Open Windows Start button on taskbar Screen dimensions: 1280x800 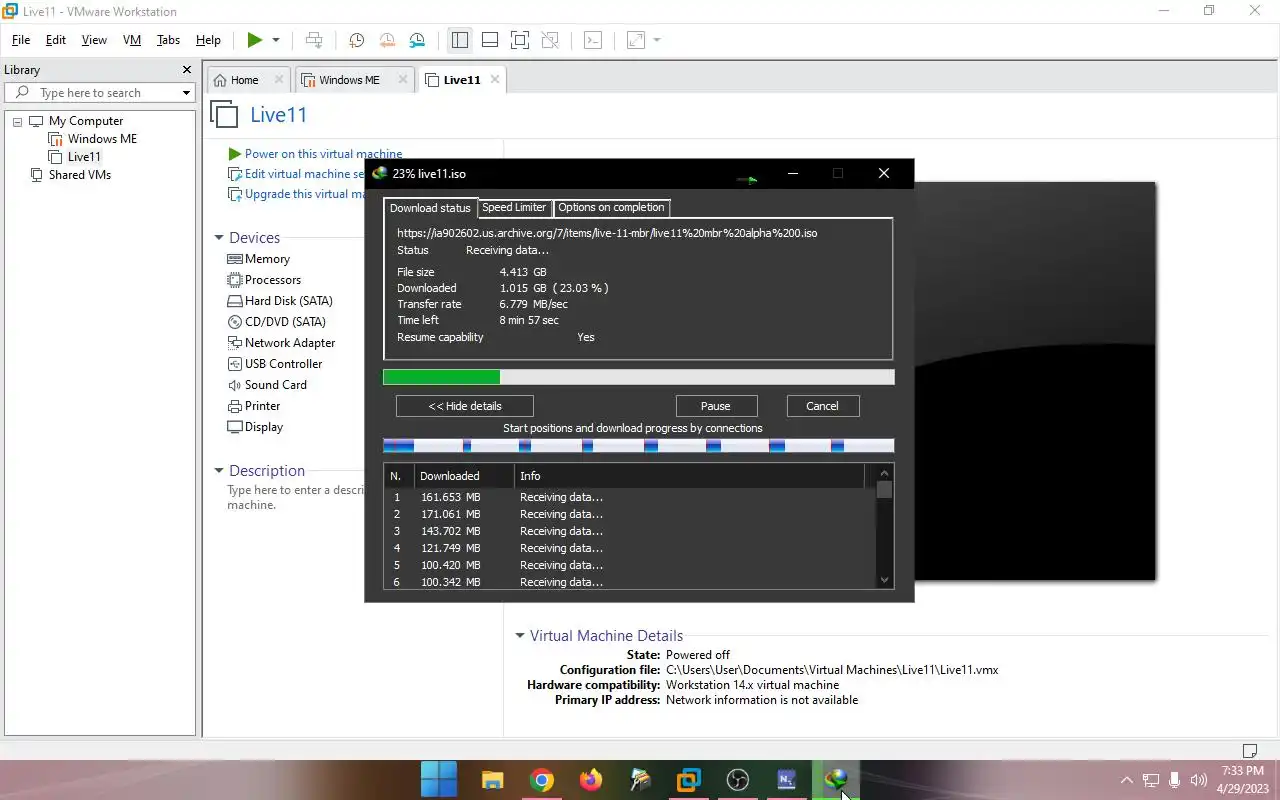[436, 779]
